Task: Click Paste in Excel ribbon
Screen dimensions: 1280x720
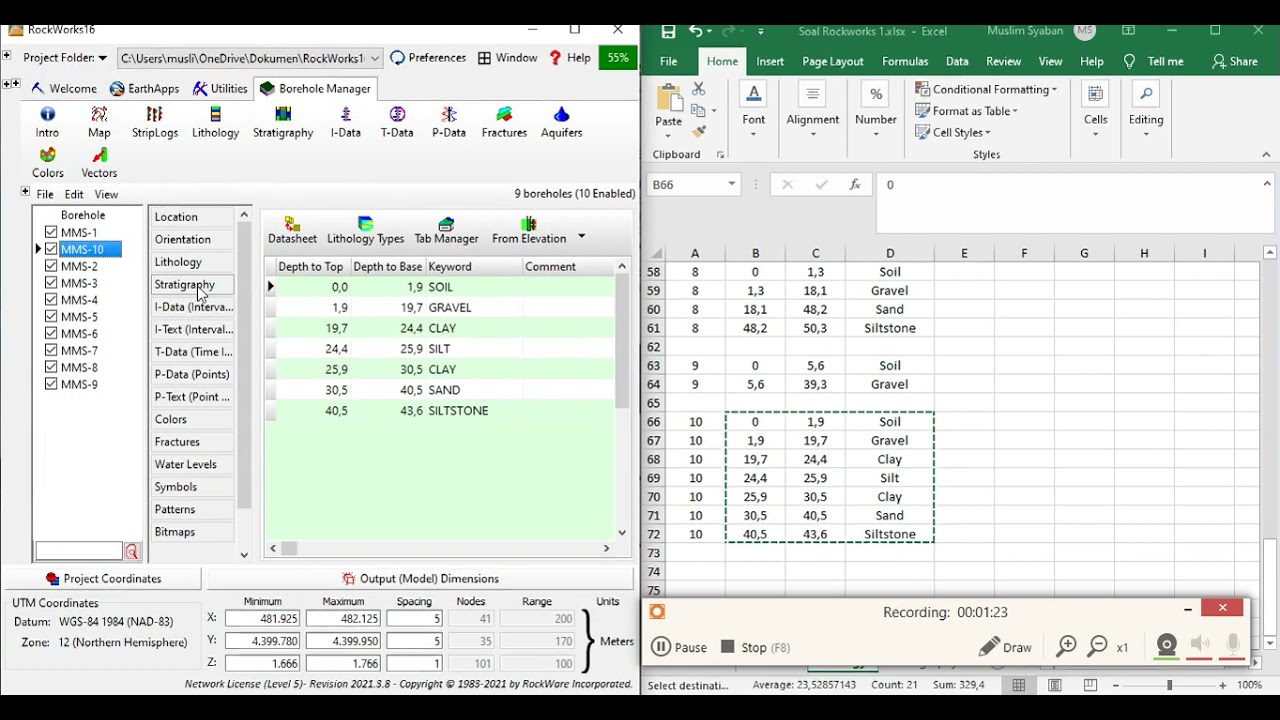Action: point(668,107)
